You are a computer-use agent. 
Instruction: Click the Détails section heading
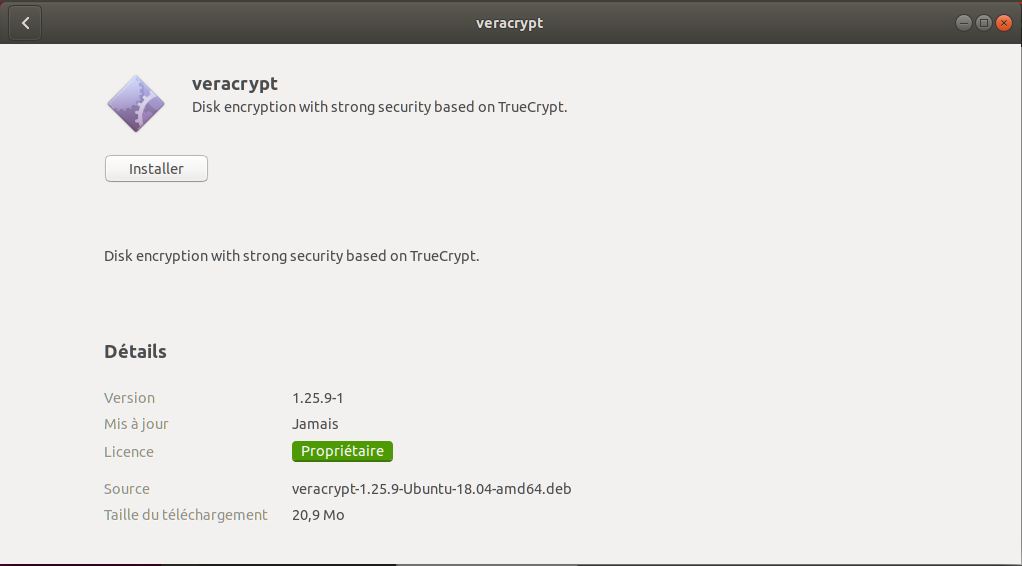(135, 352)
